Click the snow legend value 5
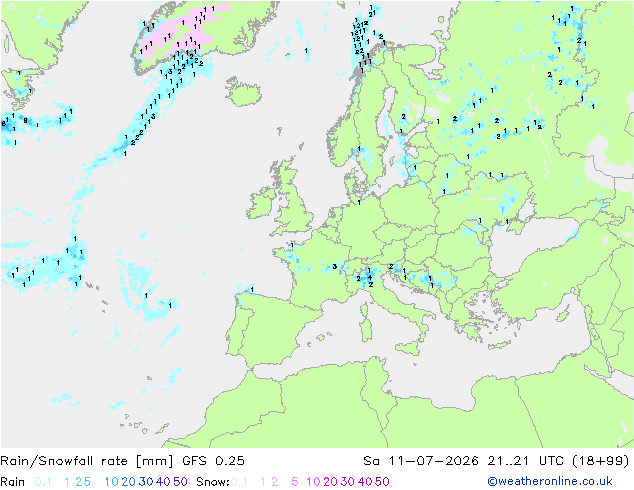The width and height of the screenshot is (634, 490). pyautogui.click(x=295, y=482)
